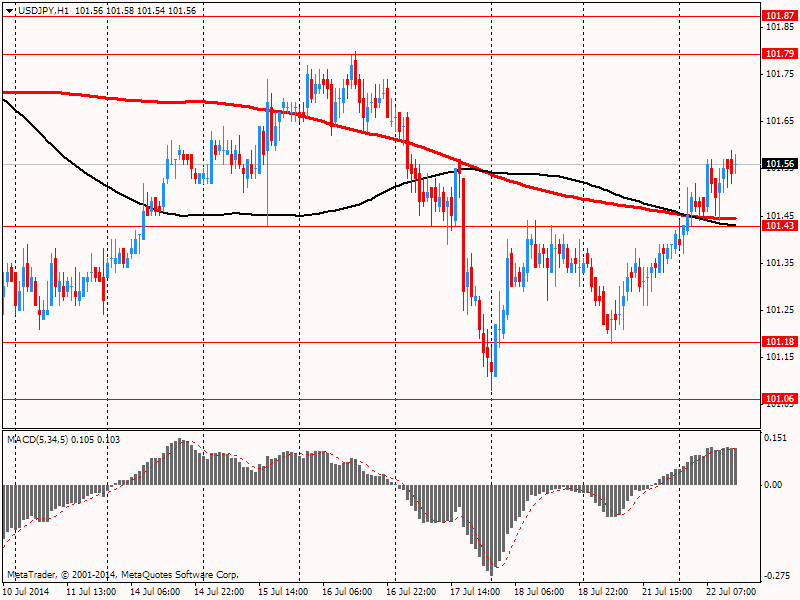Click the 16 Jul 06:00 time label

tap(347, 591)
